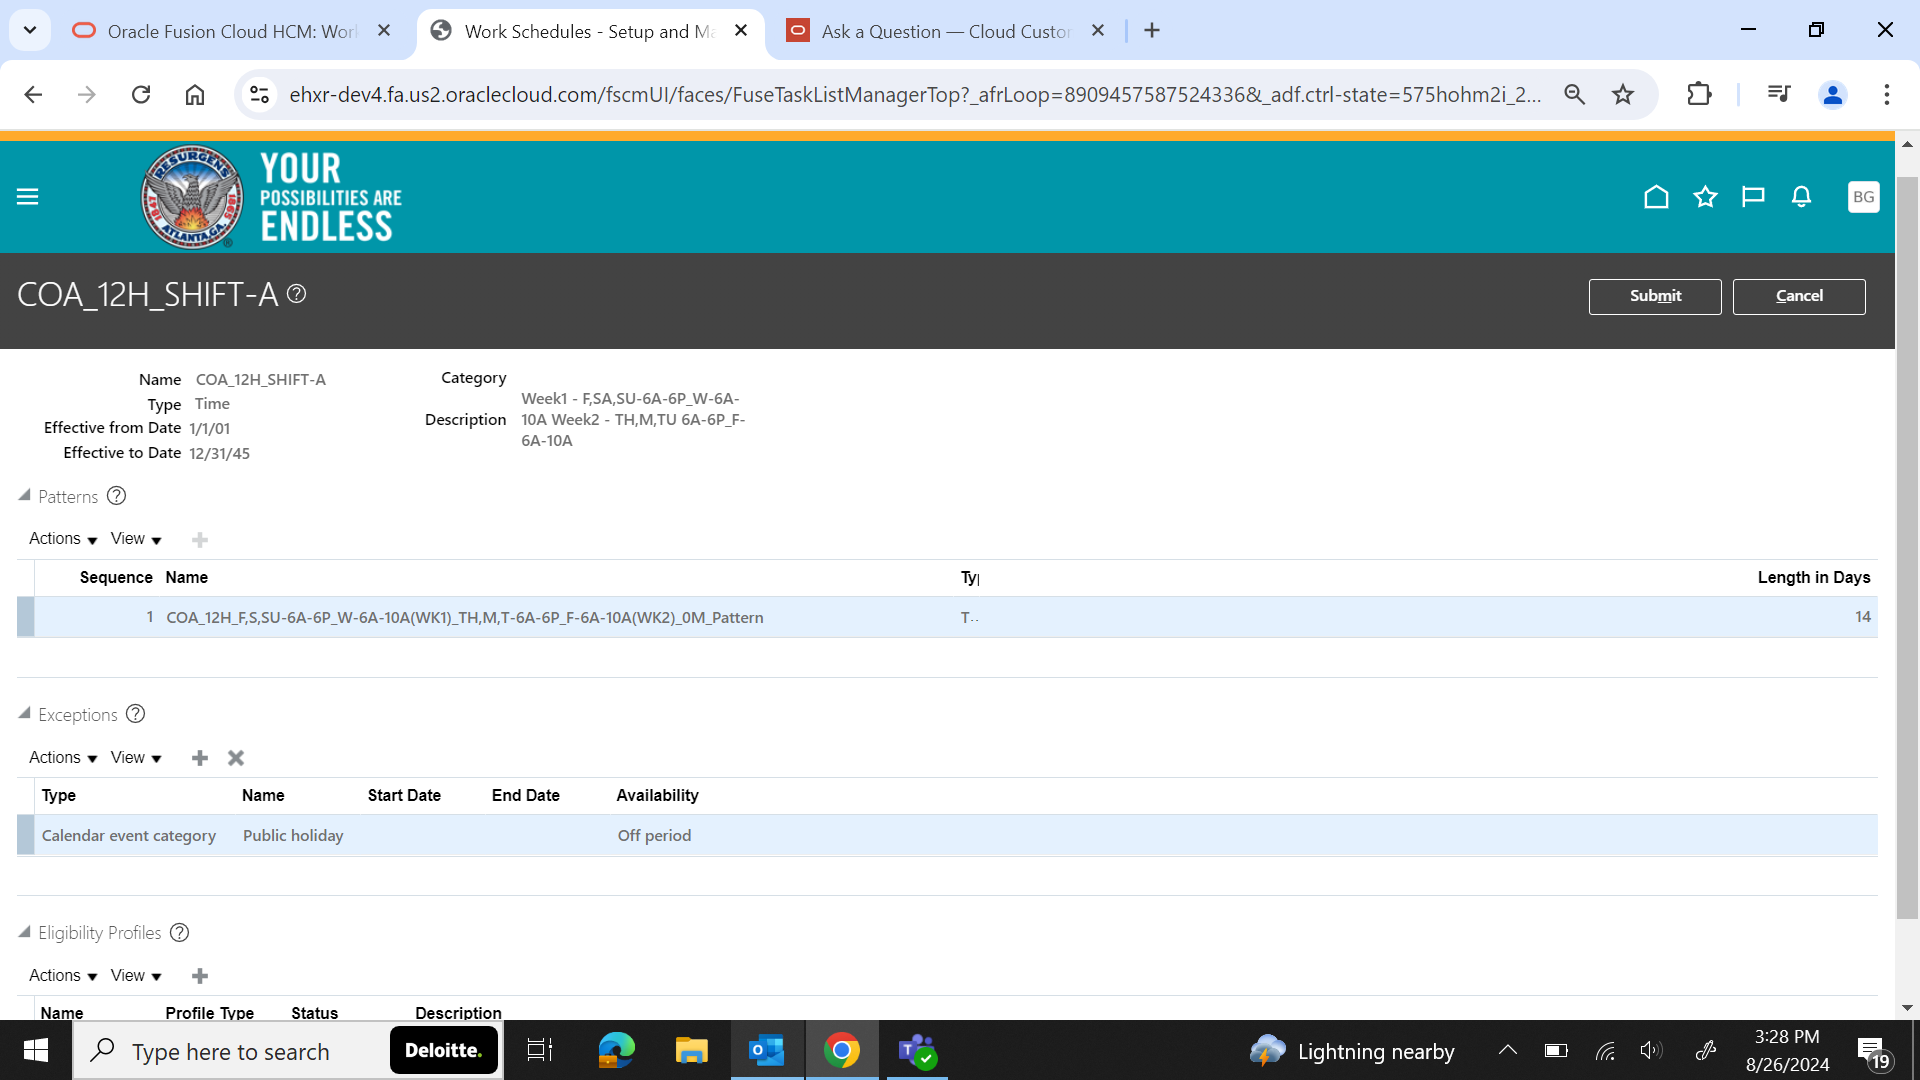Open help for Patterns section
Viewport: 1920px width, 1080px height.
(116, 495)
